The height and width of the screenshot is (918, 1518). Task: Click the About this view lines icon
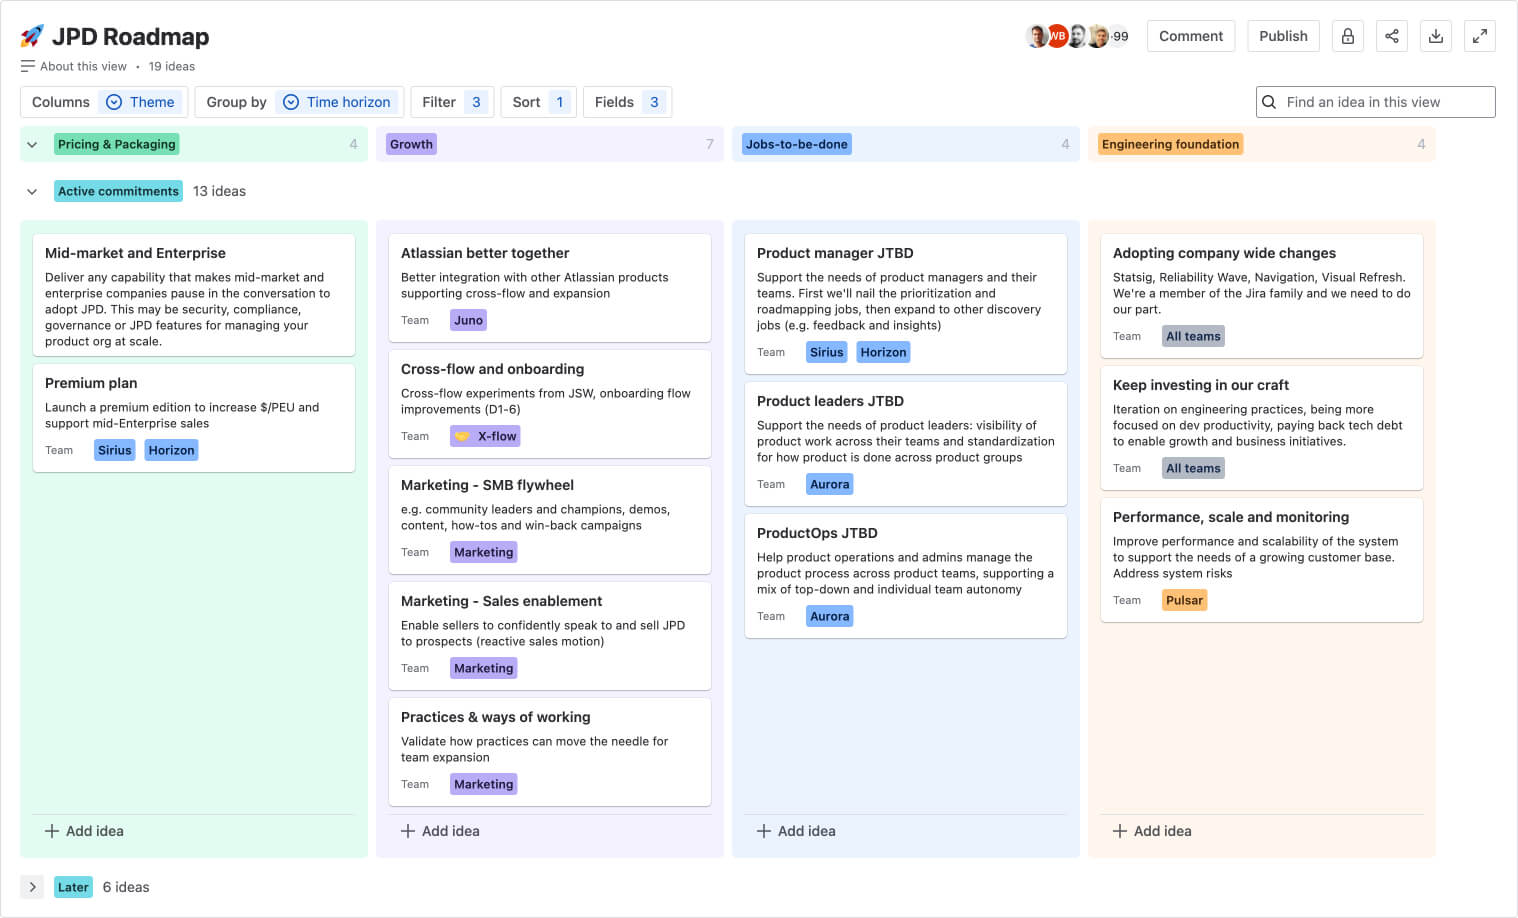tap(28, 66)
